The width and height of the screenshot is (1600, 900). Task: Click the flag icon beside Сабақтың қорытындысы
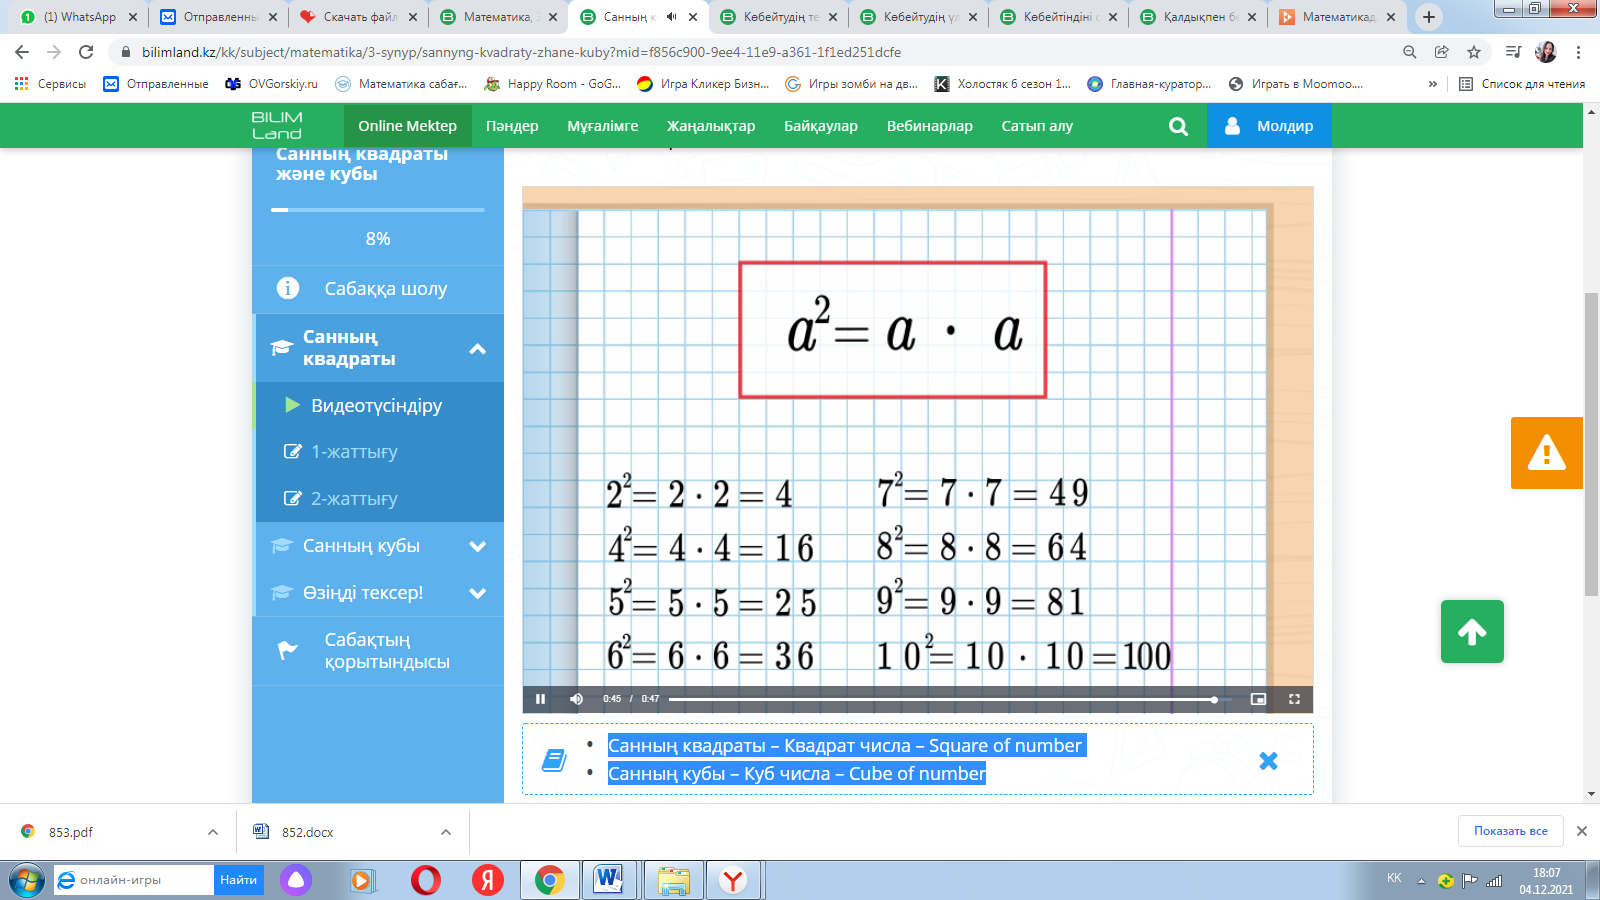click(287, 651)
